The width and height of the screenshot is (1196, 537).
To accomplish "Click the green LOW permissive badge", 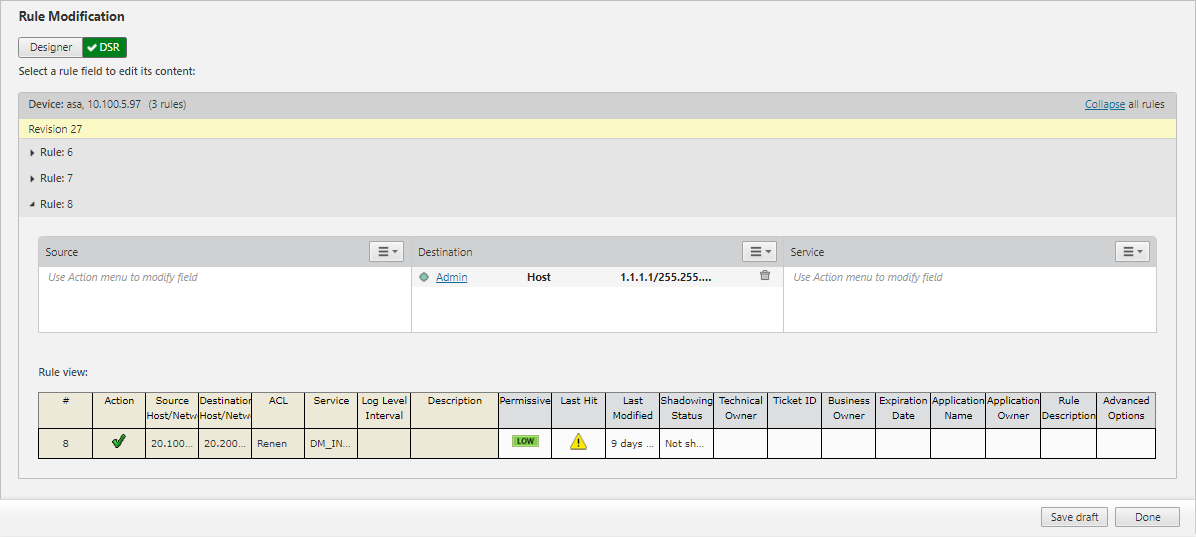I will (525, 441).
